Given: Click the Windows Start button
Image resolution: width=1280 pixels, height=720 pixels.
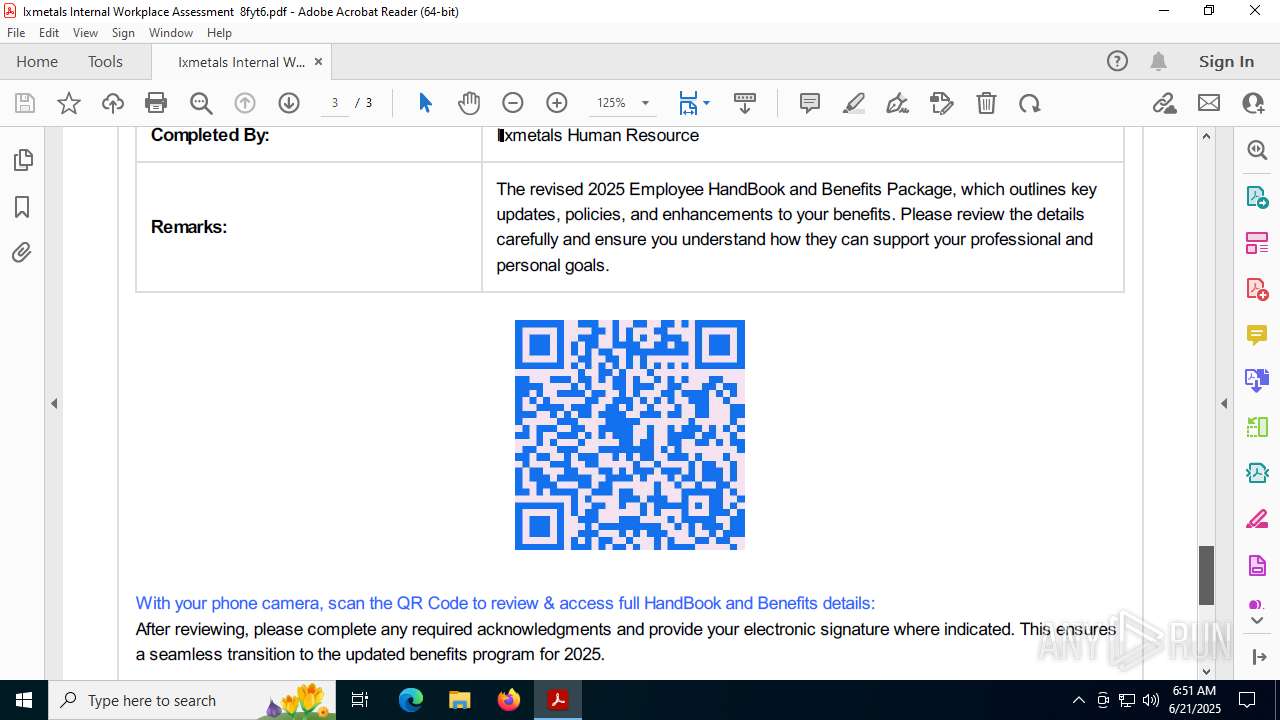Looking at the screenshot, I should (24, 700).
